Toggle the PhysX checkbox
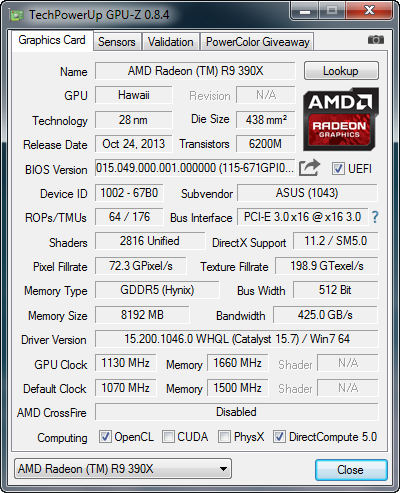 tap(224, 437)
